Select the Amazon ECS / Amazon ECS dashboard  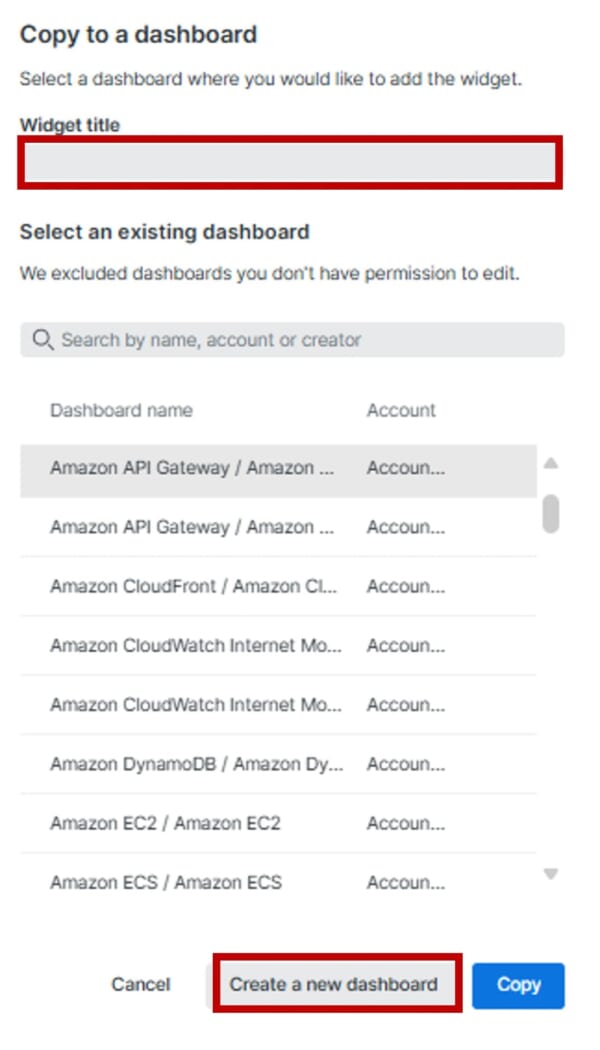click(x=166, y=883)
